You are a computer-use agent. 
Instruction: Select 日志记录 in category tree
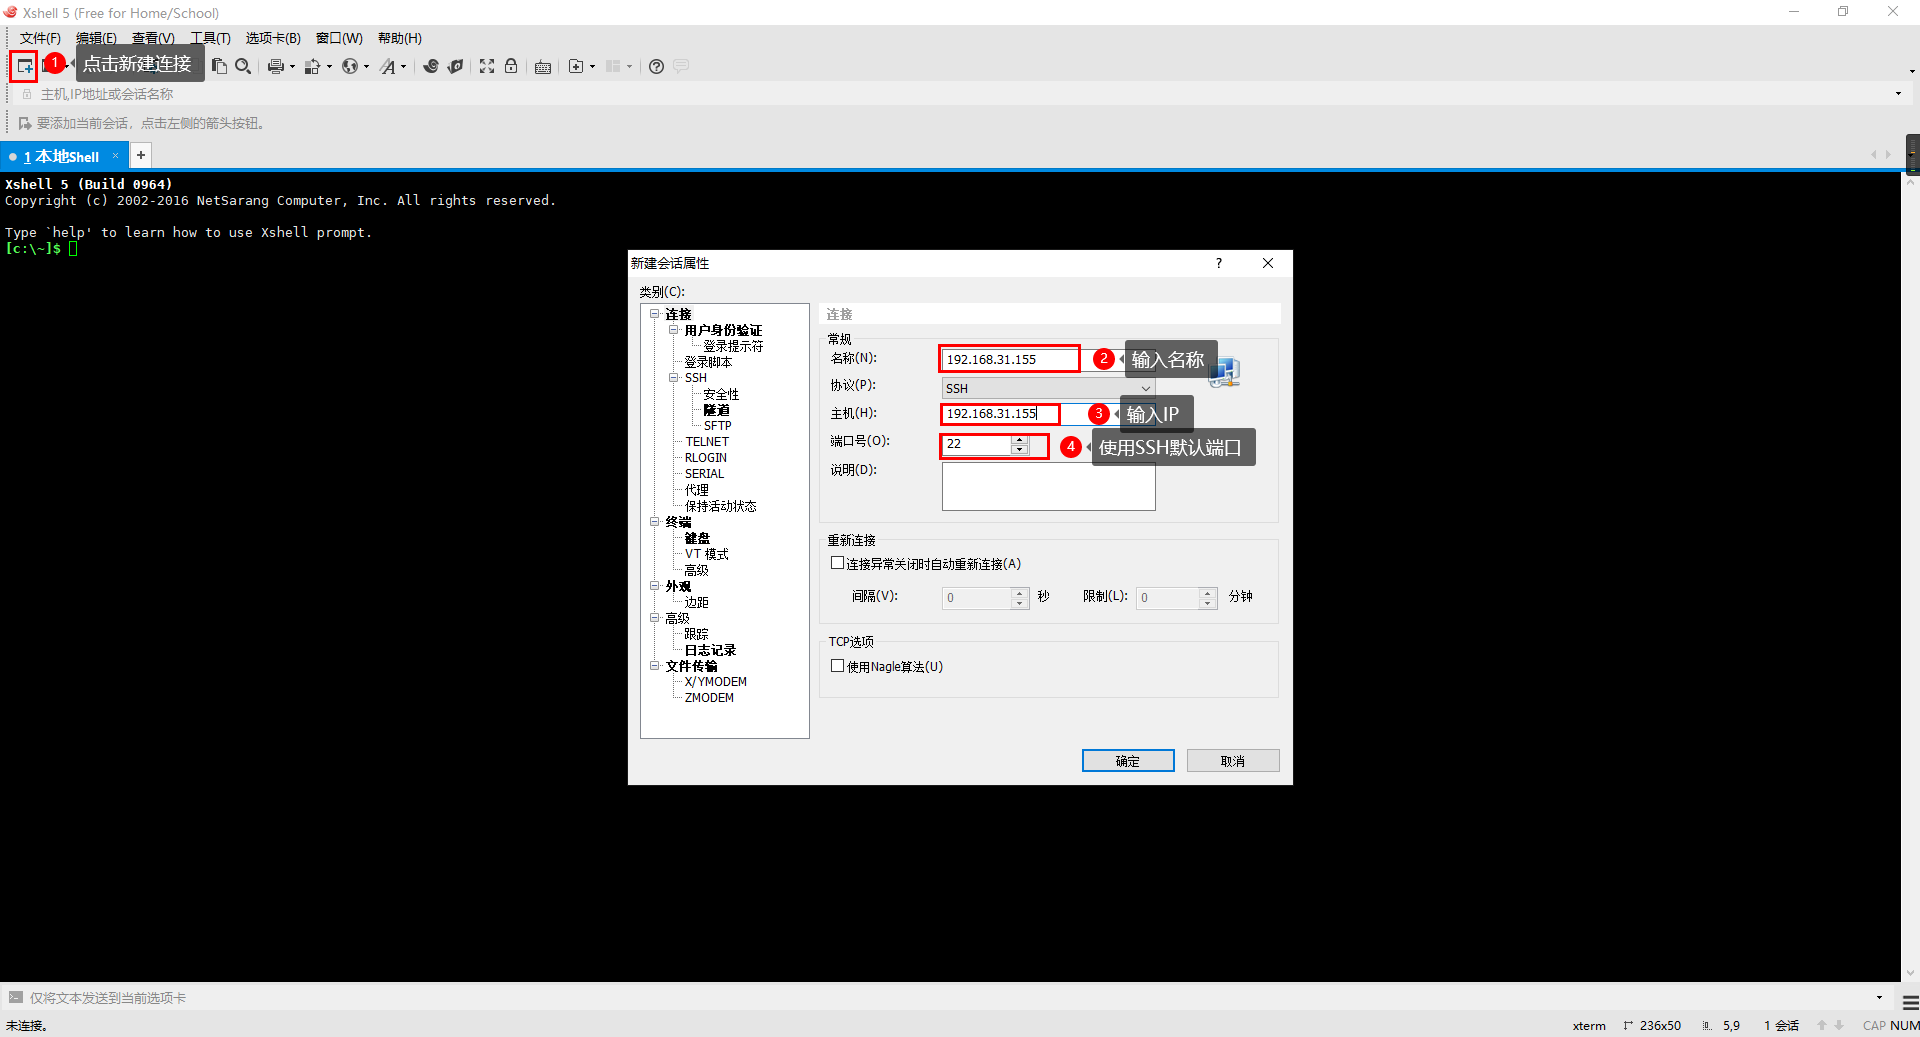pyautogui.click(x=710, y=650)
